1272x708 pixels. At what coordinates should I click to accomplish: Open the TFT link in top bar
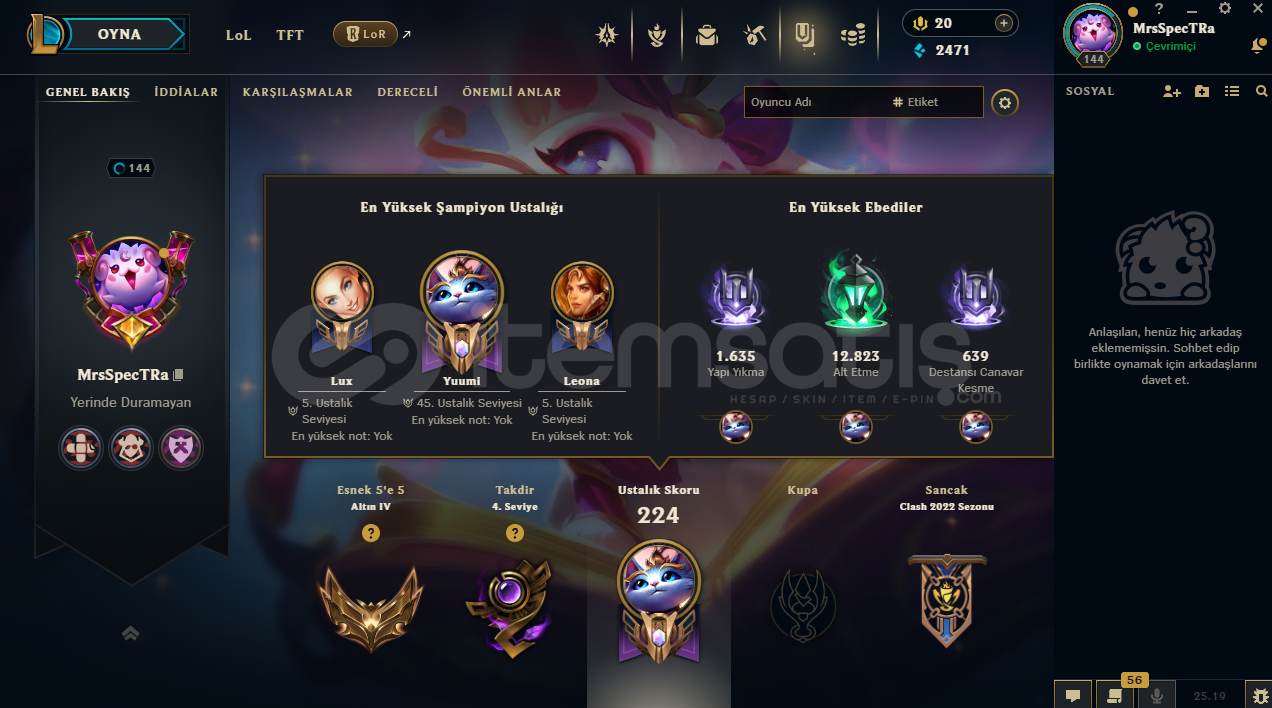pos(290,35)
